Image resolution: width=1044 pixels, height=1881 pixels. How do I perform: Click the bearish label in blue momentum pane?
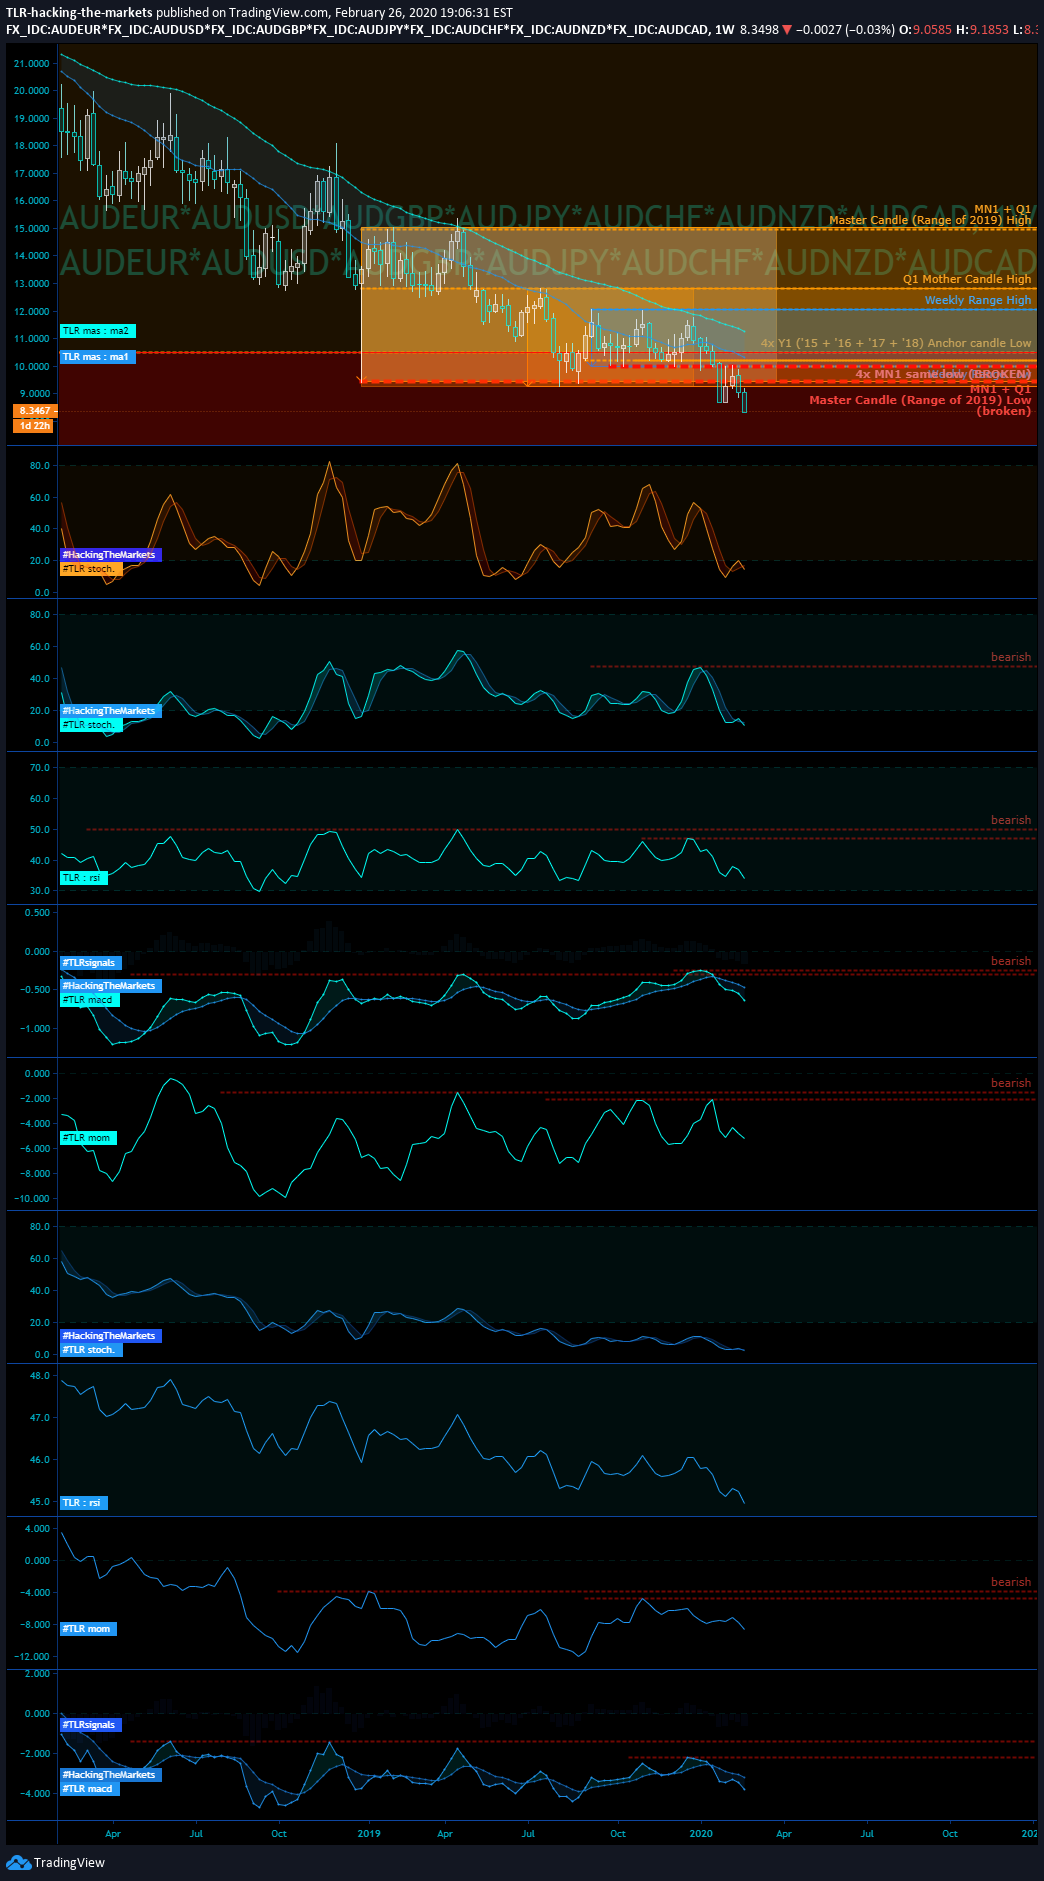point(1011,1582)
